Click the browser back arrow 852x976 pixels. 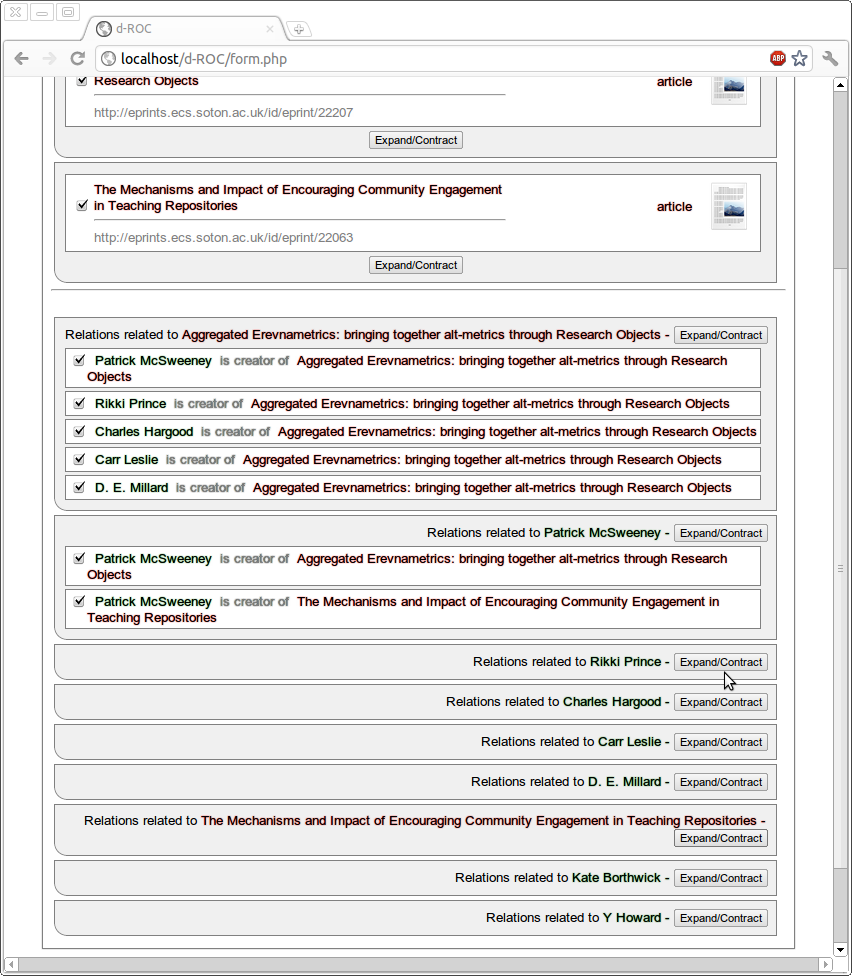21,59
